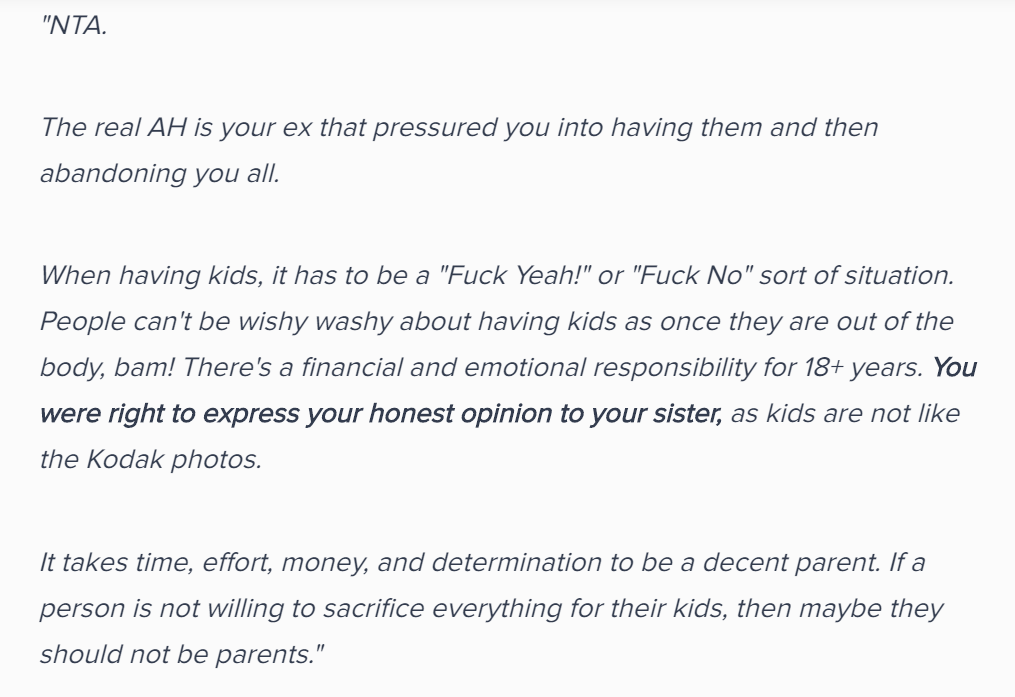
Task: Click the words "decent parent."
Action: (x=792, y=562)
